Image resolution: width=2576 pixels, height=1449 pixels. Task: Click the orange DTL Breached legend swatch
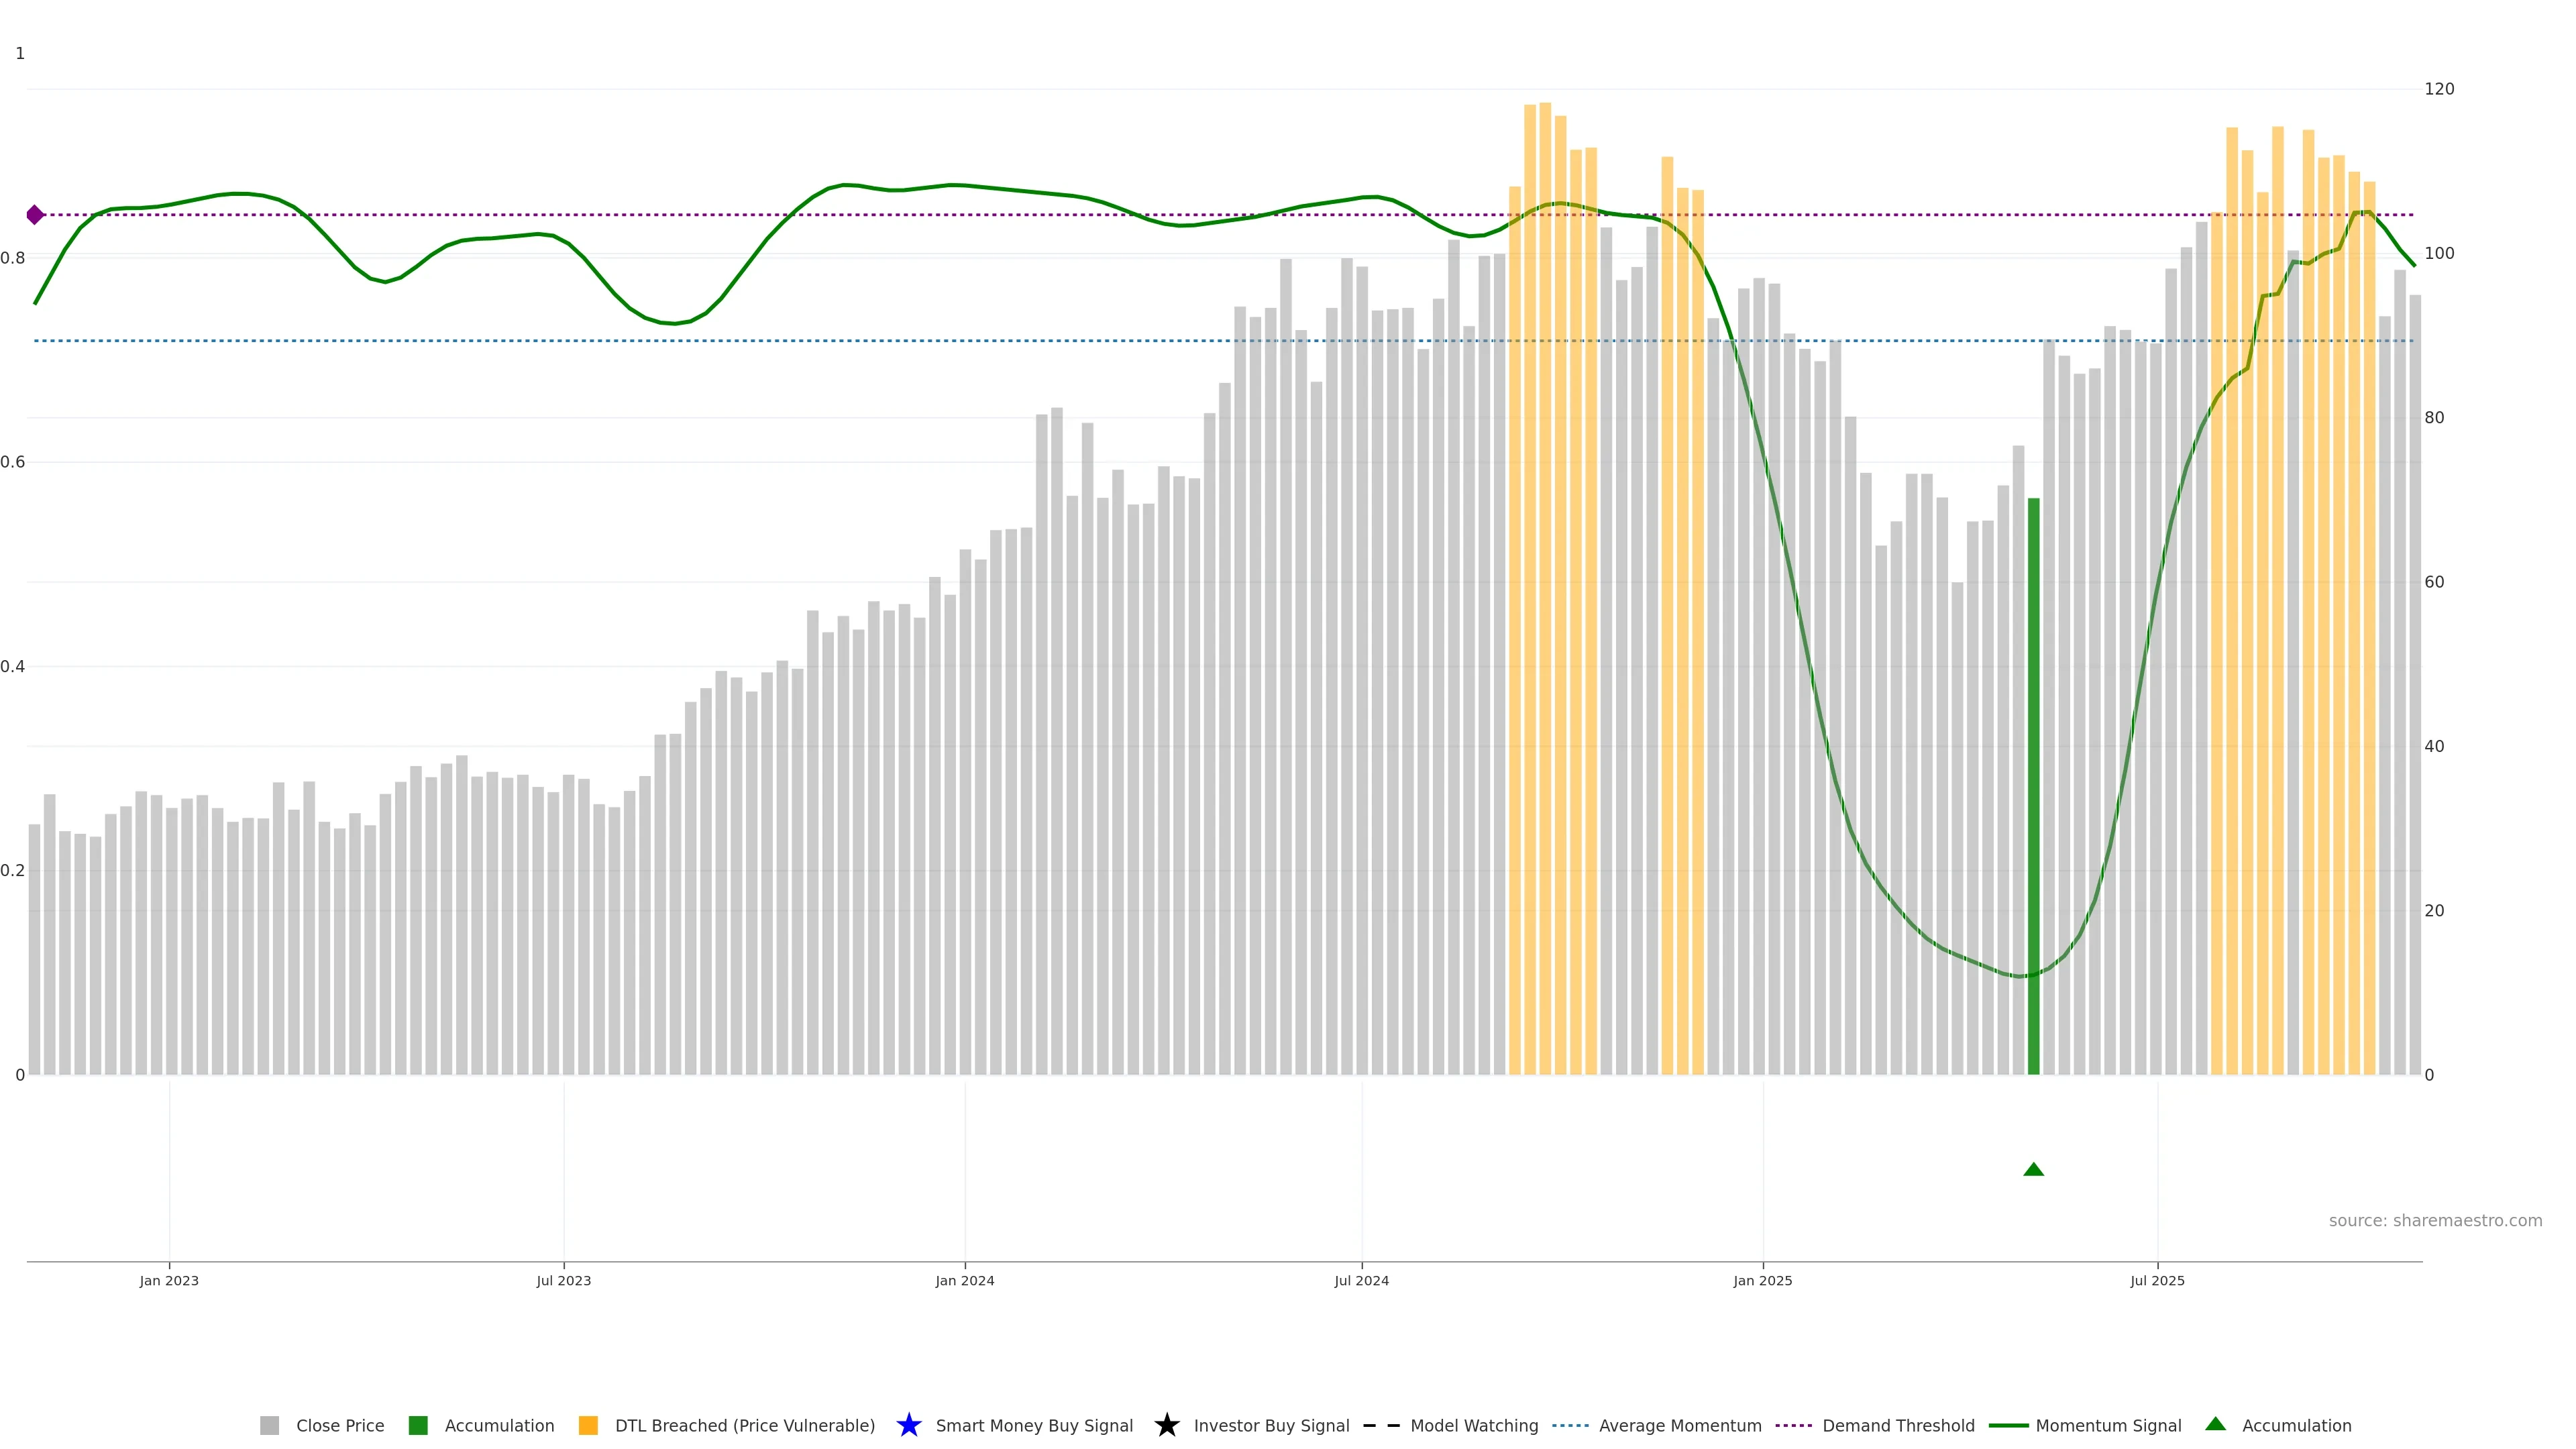tap(588, 1426)
